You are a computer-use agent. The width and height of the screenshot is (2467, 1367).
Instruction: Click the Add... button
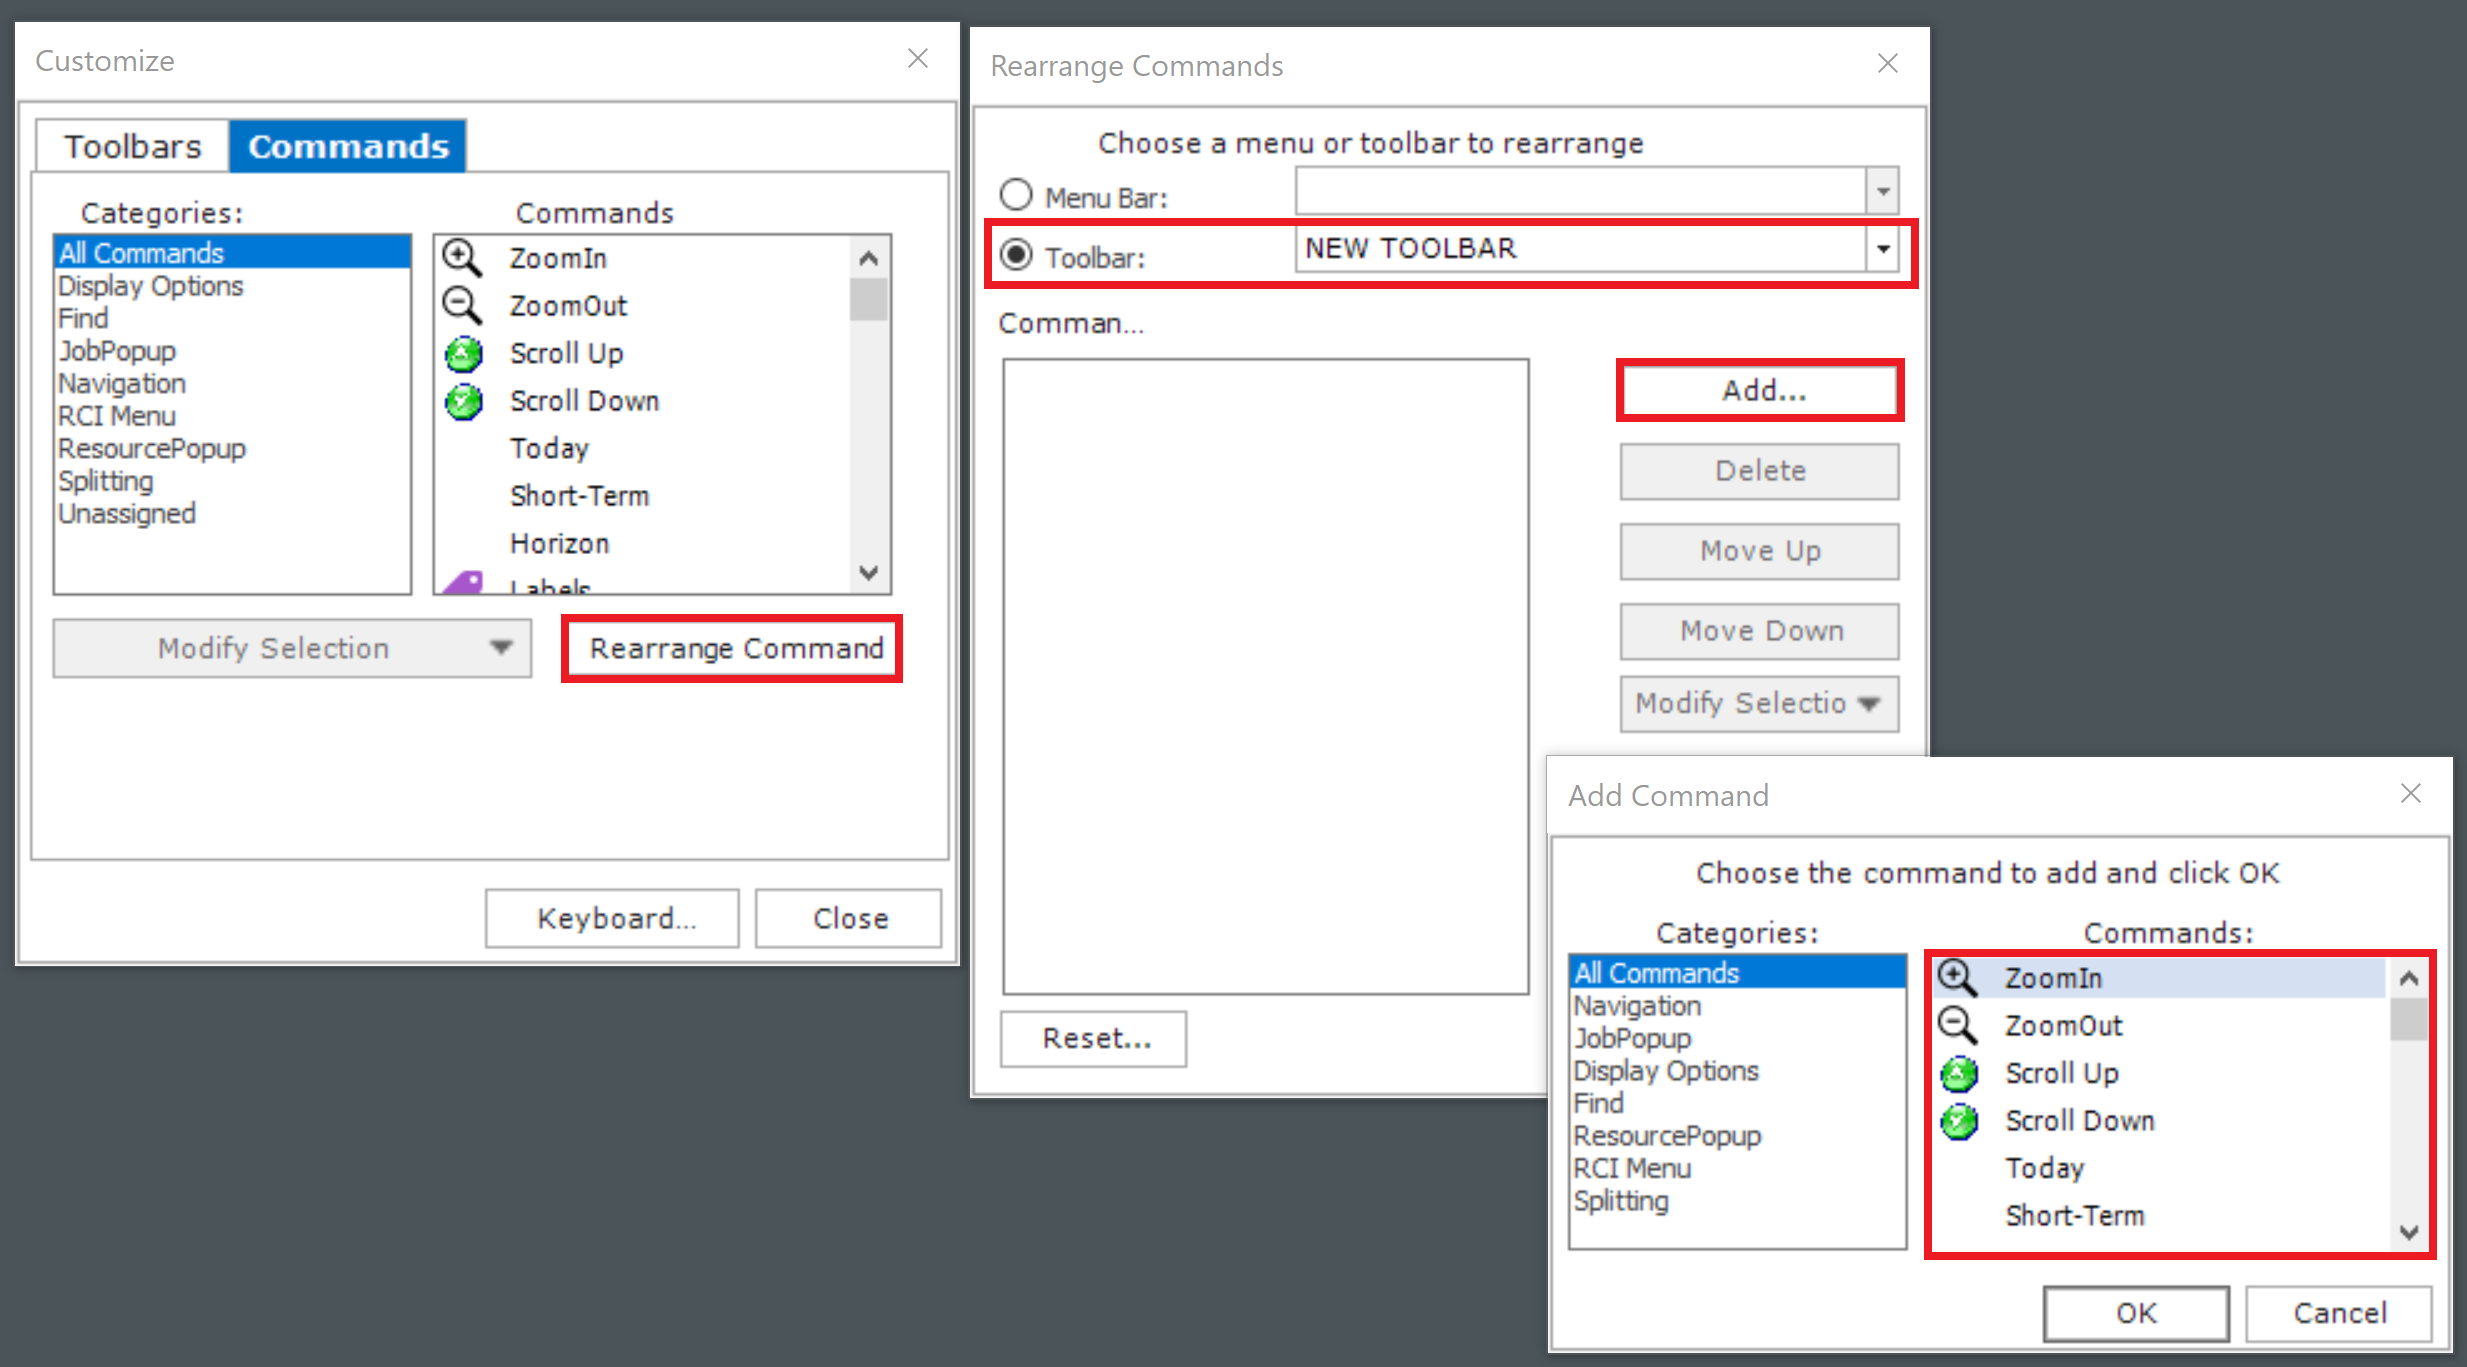[x=1760, y=390]
